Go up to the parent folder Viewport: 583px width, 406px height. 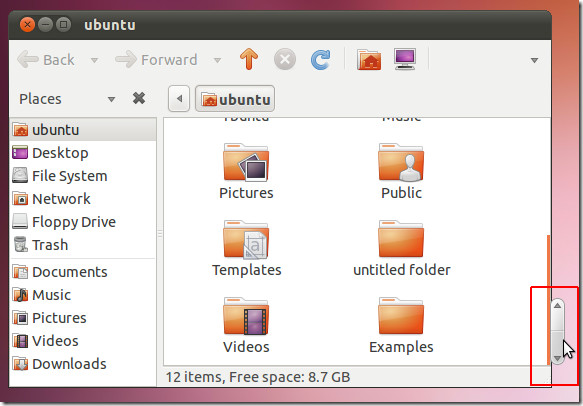(x=249, y=59)
